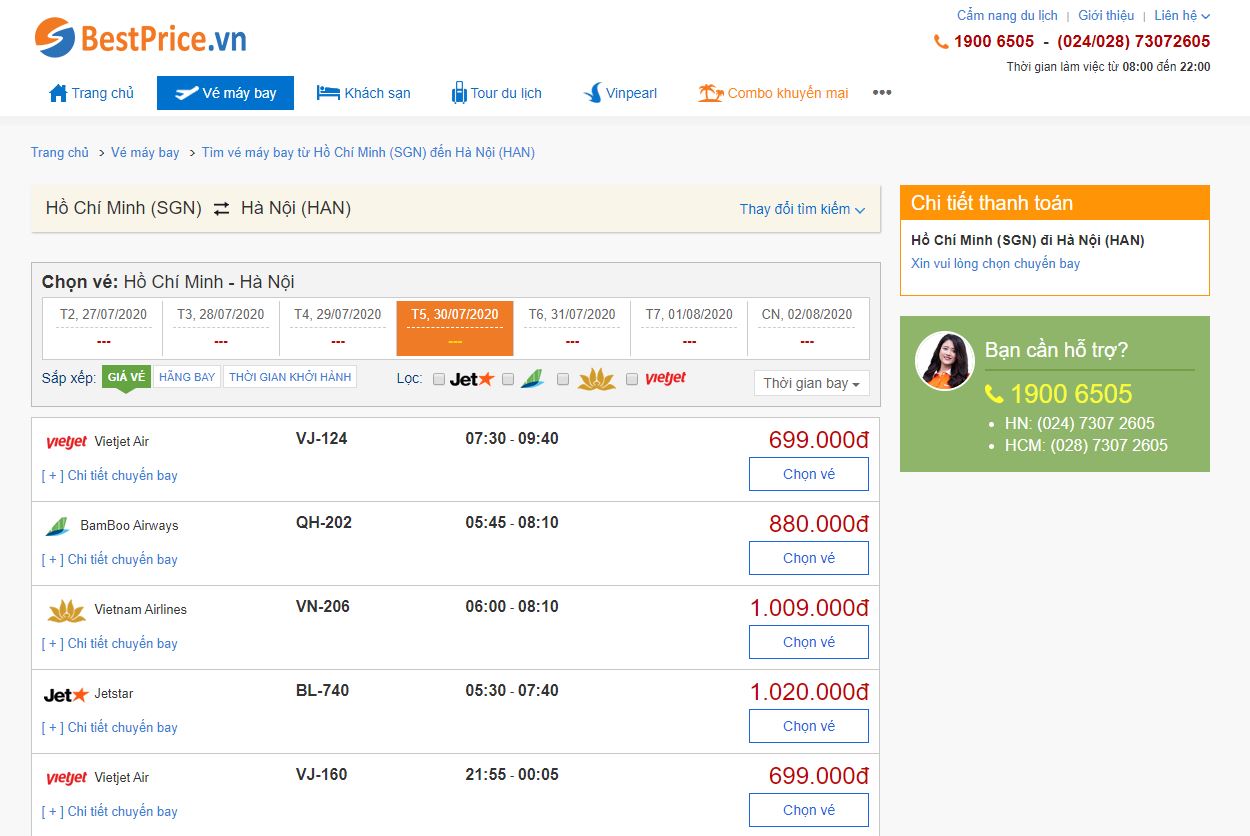The width and height of the screenshot is (1250, 836).
Task: Click the support agent avatar photo
Action: 945,361
